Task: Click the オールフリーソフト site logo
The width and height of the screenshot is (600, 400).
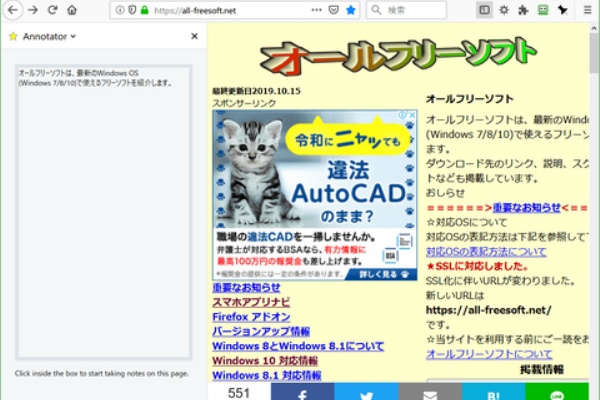Action: [398, 56]
